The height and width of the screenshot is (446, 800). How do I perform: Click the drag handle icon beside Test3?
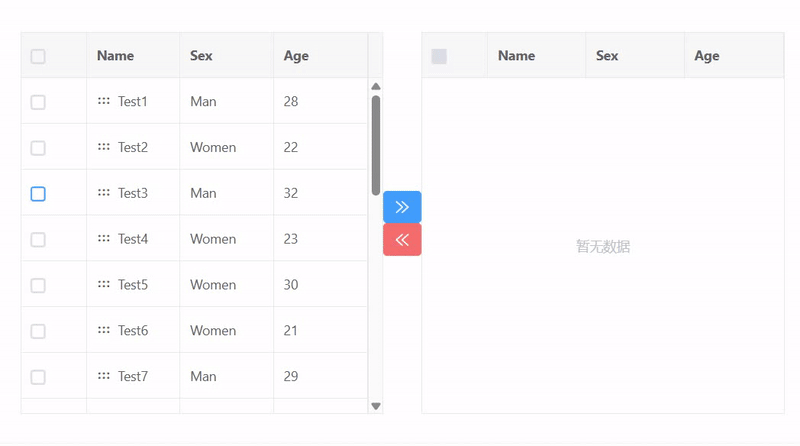coord(104,193)
